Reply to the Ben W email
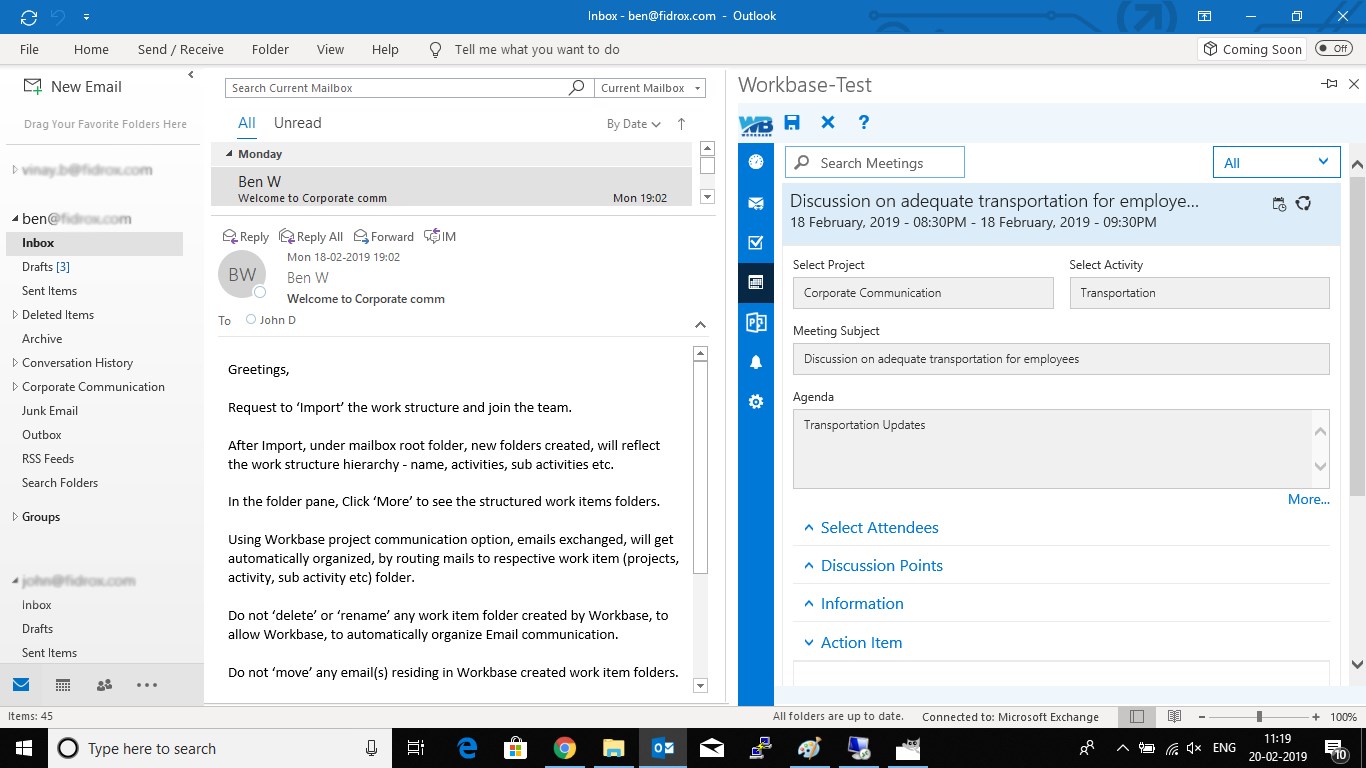The image size is (1366, 768). (x=246, y=237)
